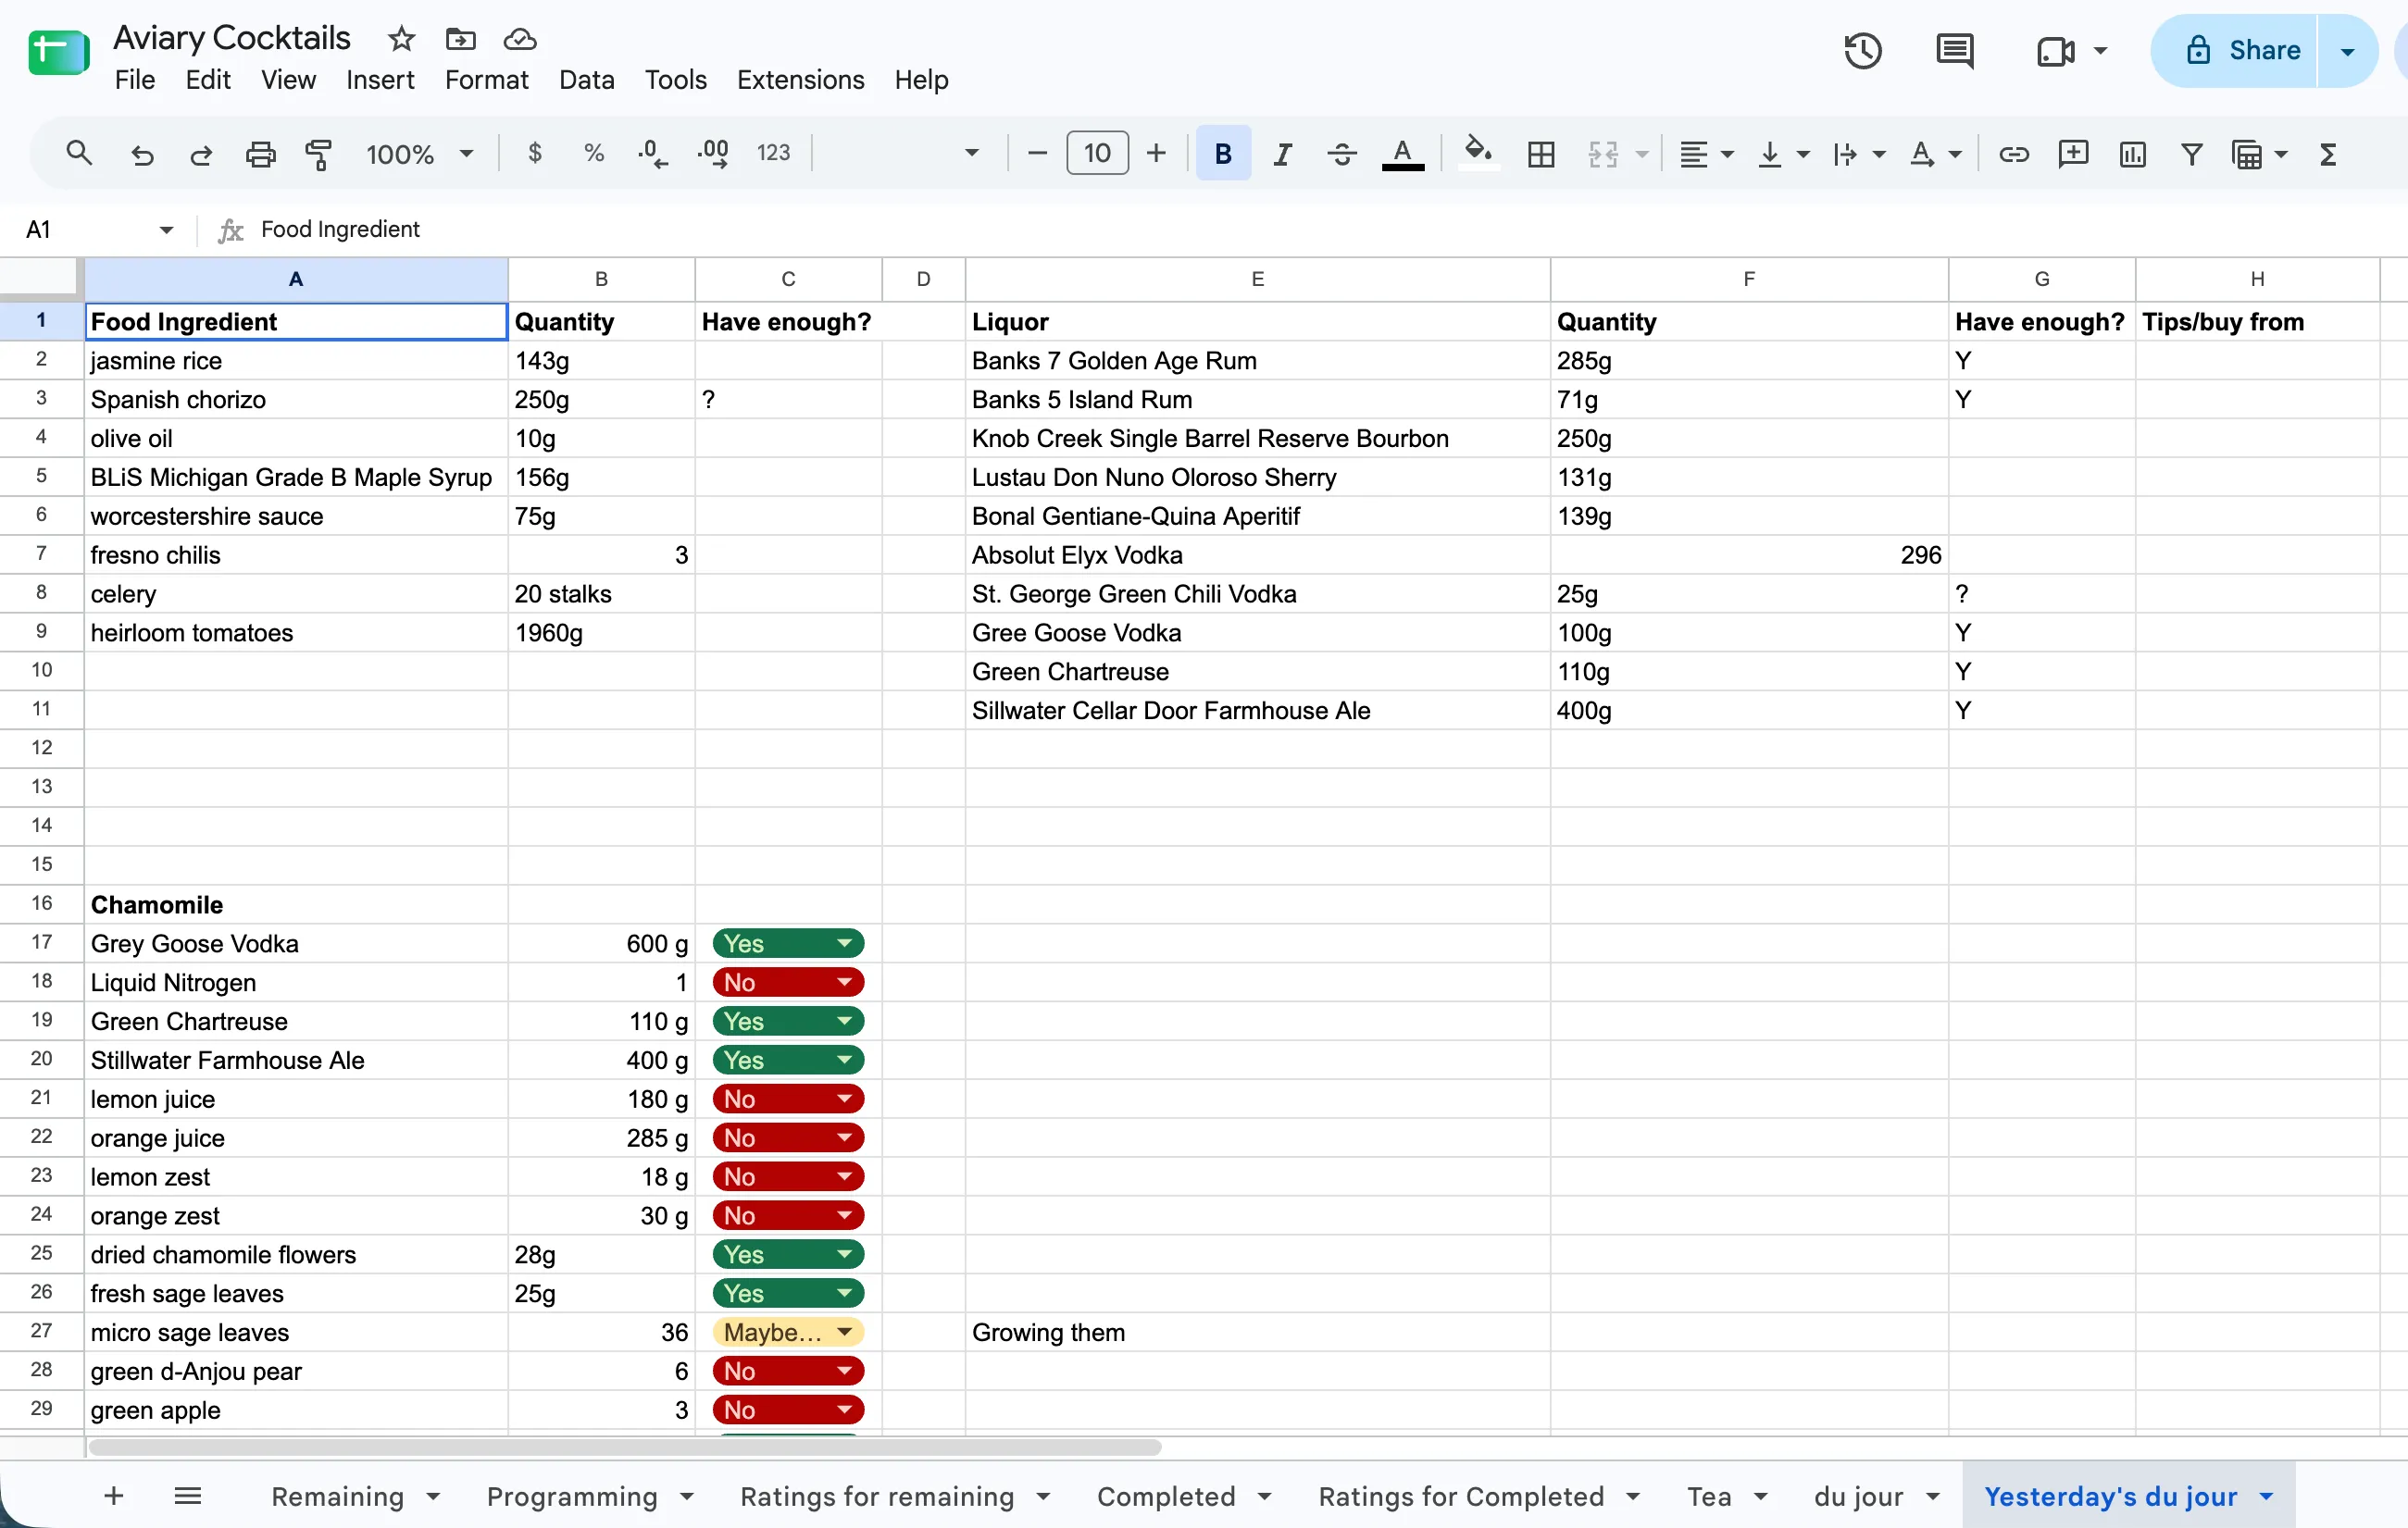Select the paint format roller icon

tap(319, 154)
